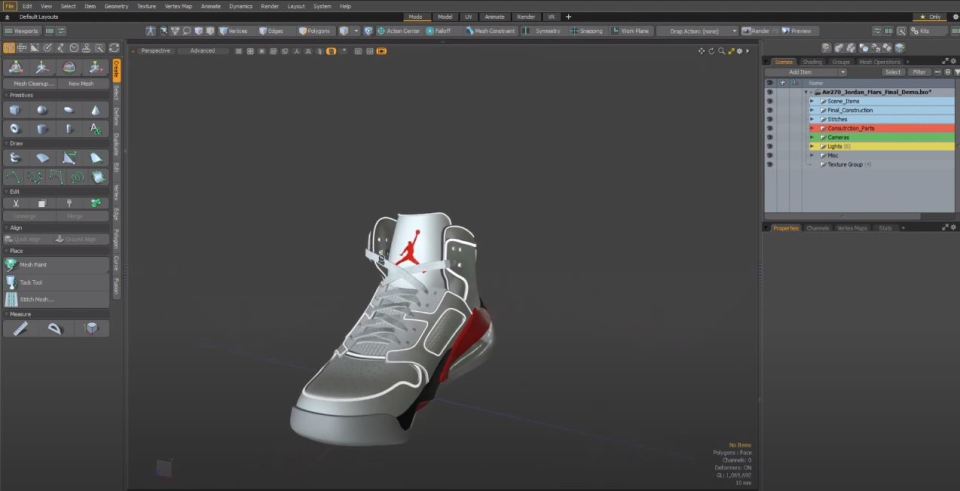Click the Perspective view label
The height and width of the screenshot is (491, 960).
click(x=155, y=51)
